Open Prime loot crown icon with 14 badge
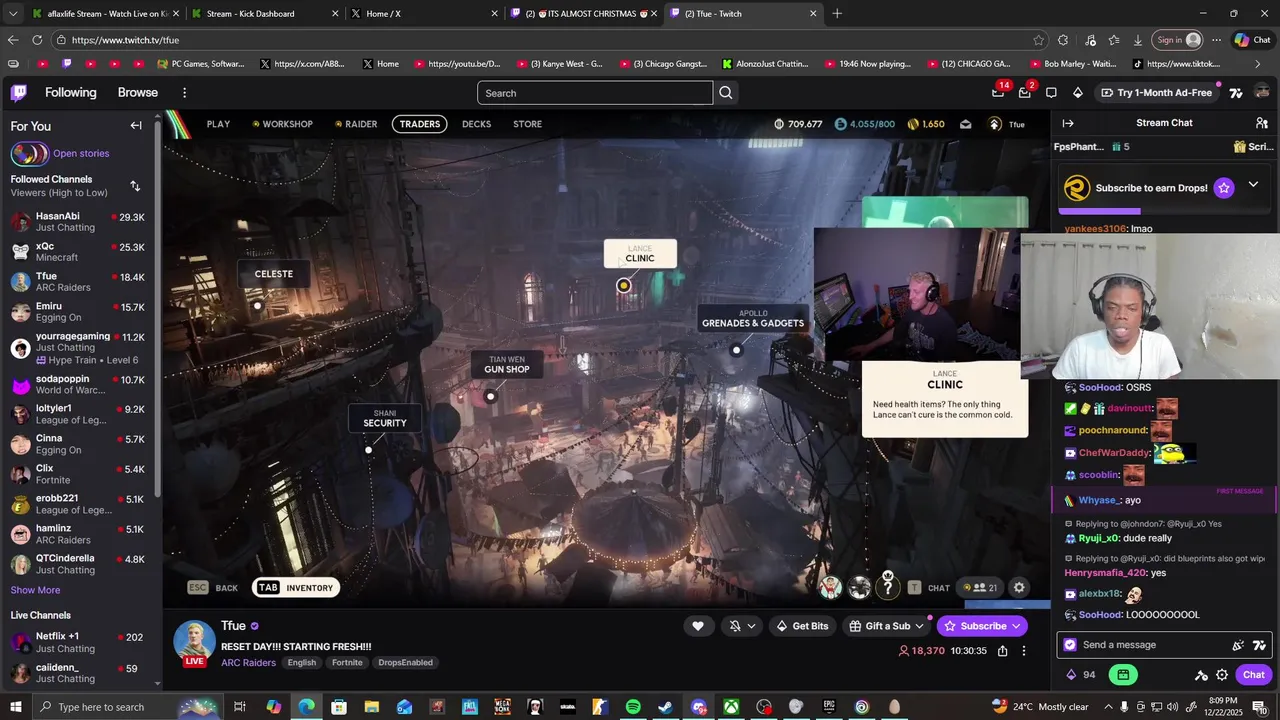1280x720 pixels. 998,93
